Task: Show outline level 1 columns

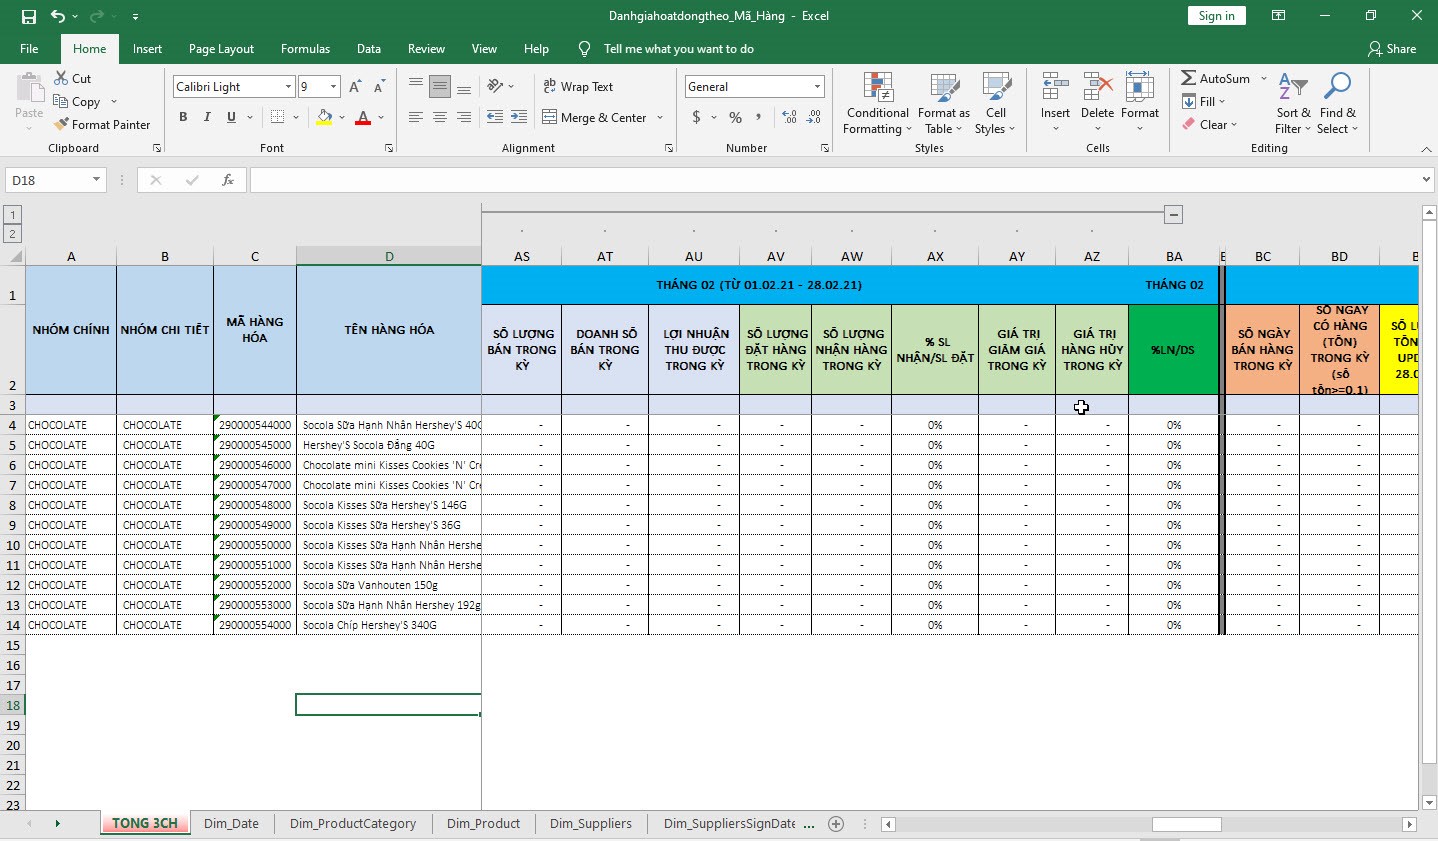Action: click(12, 214)
